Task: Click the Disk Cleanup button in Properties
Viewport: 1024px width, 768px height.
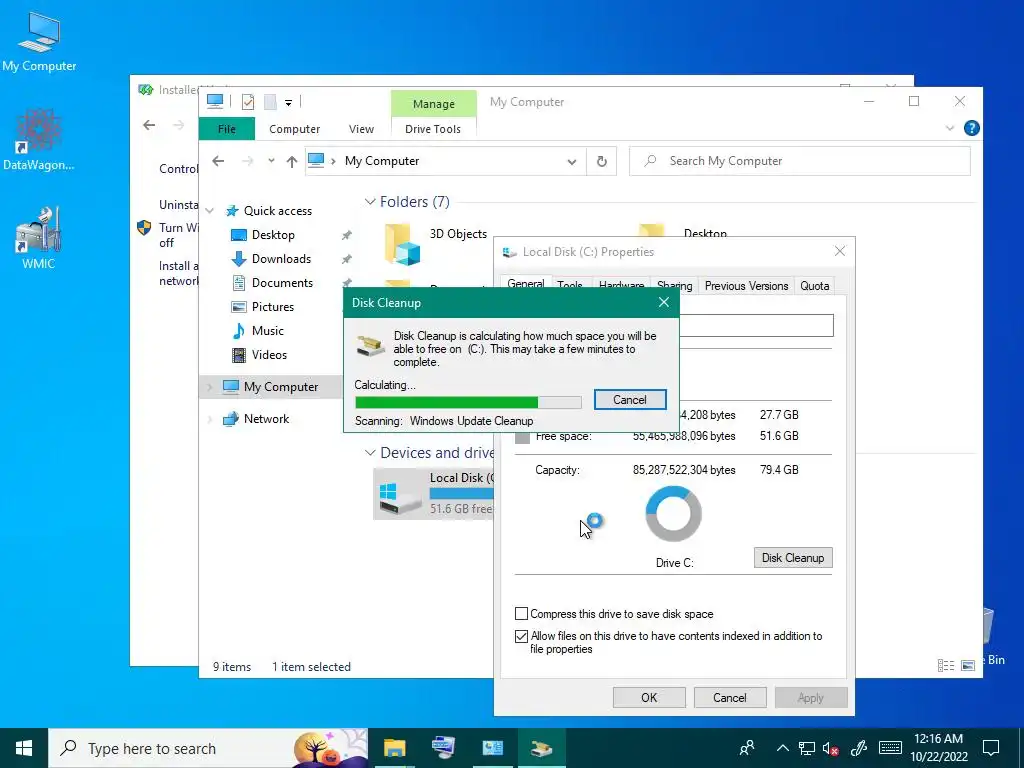Action: tap(793, 558)
